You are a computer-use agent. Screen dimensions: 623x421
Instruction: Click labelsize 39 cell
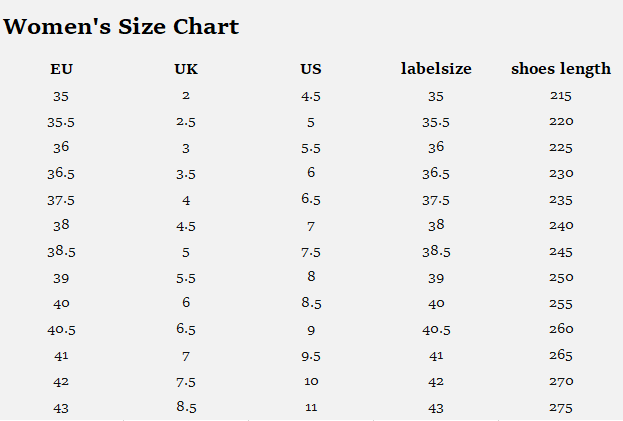pyautogui.click(x=436, y=278)
